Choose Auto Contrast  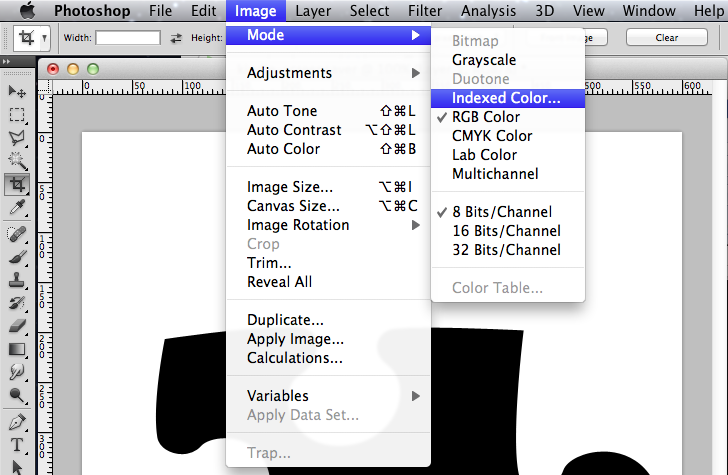pos(329,130)
